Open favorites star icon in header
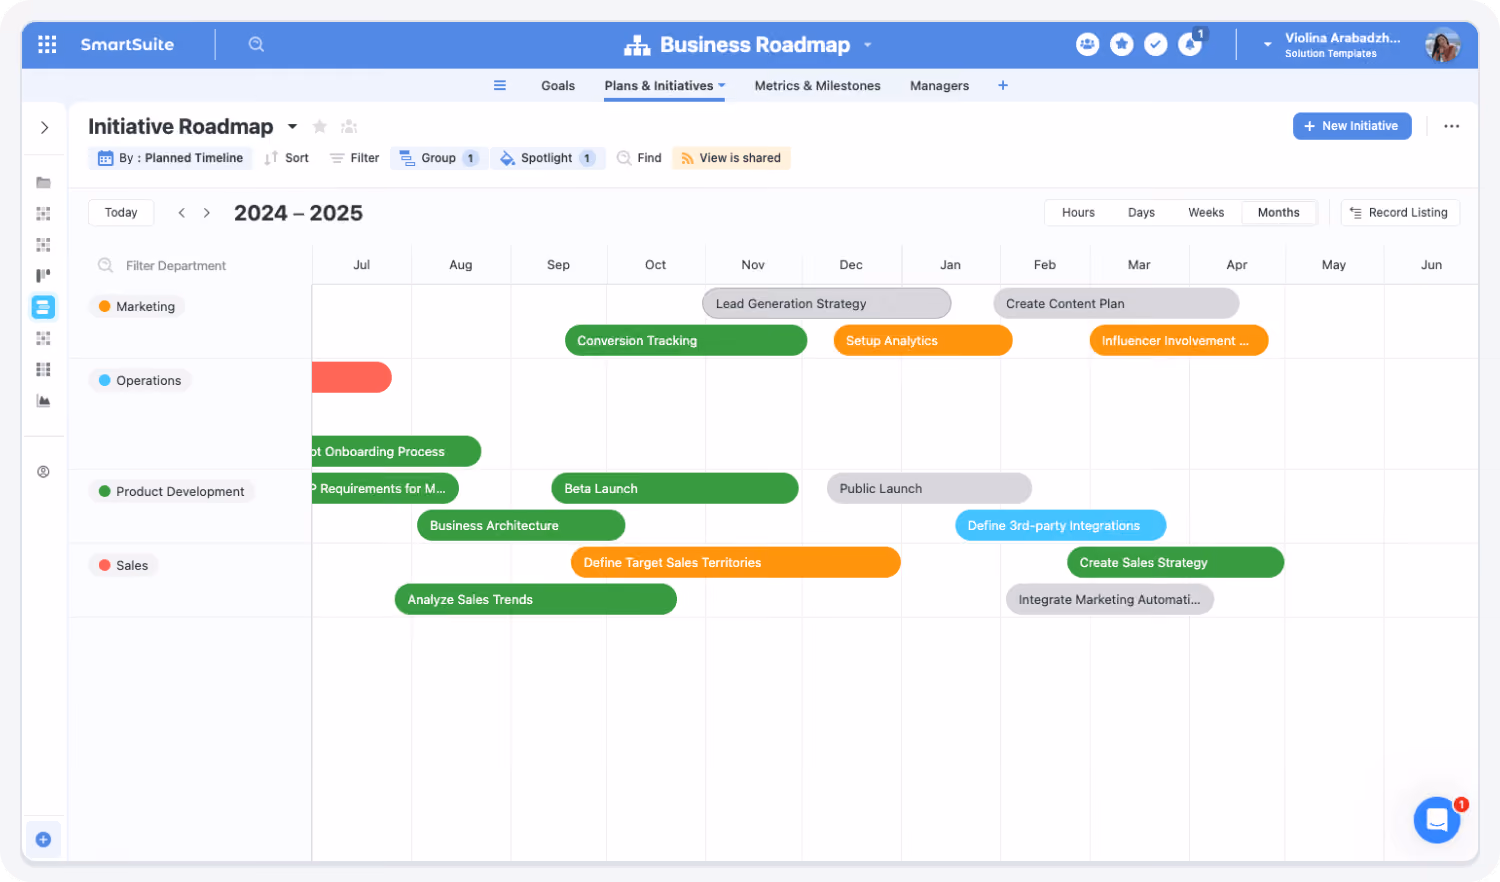The width and height of the screenshot is (1500, 882). click(x=1122, y=44)
